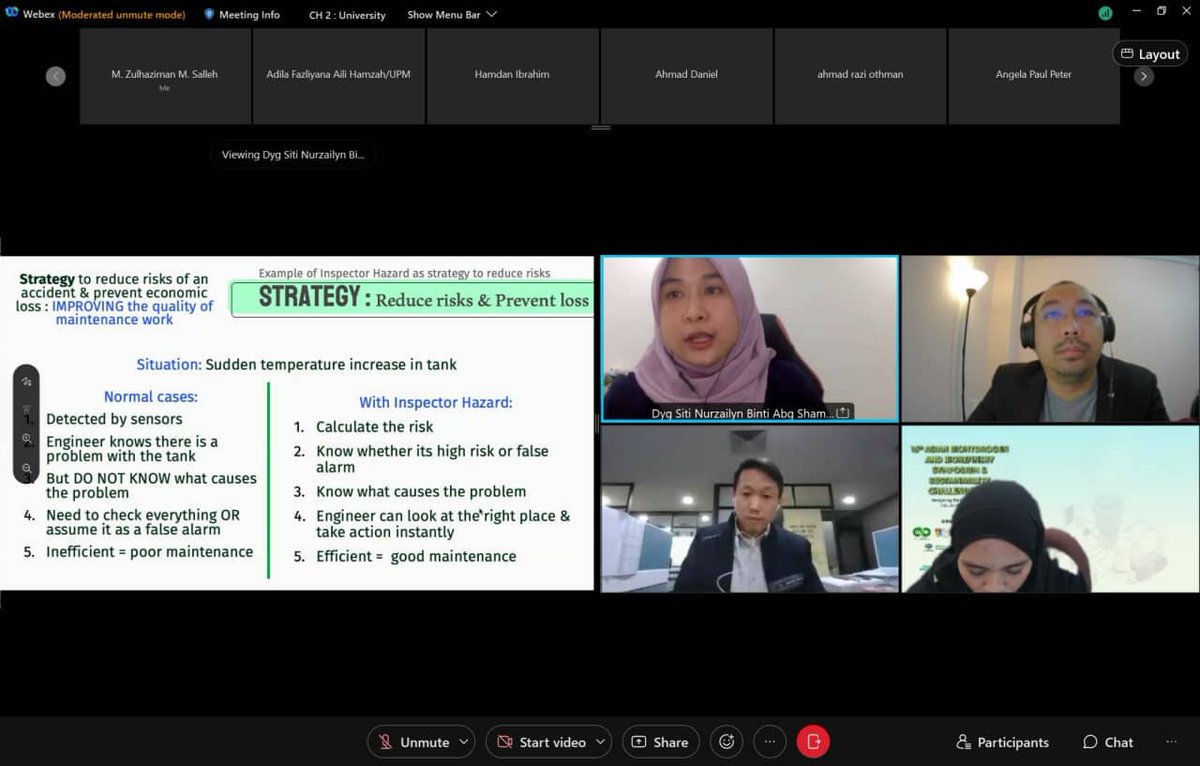
Task: Click the shared presentation slide
Action: pyautogui.click(x=297, y=423)
